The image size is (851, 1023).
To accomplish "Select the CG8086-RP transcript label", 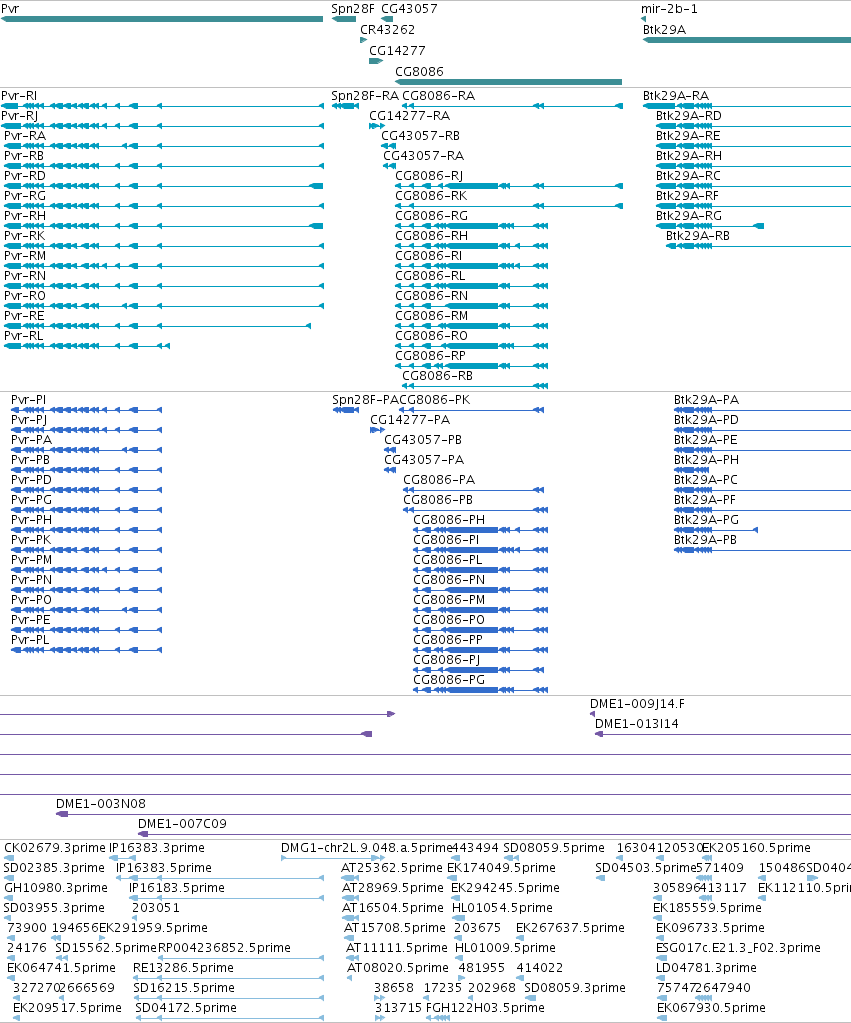I will click(431, 356).
